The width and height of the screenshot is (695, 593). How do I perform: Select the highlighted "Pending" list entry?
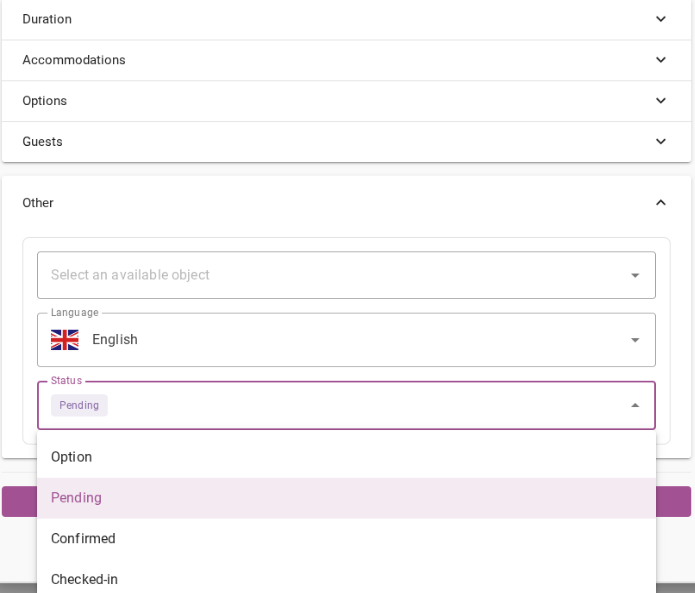(x=76, y=498)
